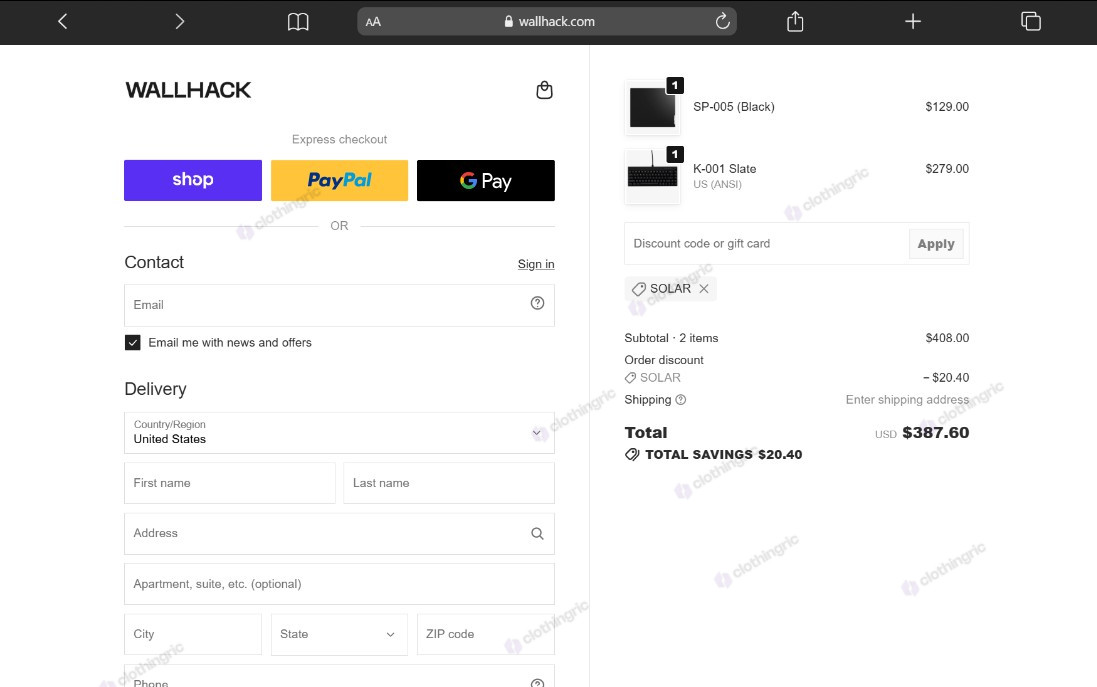This screenshot has width=1097, height=687.
Task: Click the $279.00 price
Action: tap(947, 169)
